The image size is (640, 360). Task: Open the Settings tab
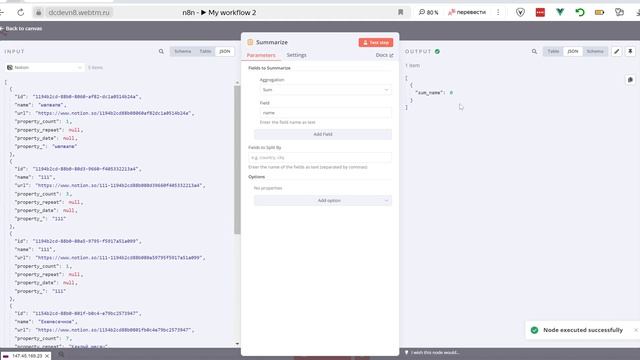tap(296, 55)
